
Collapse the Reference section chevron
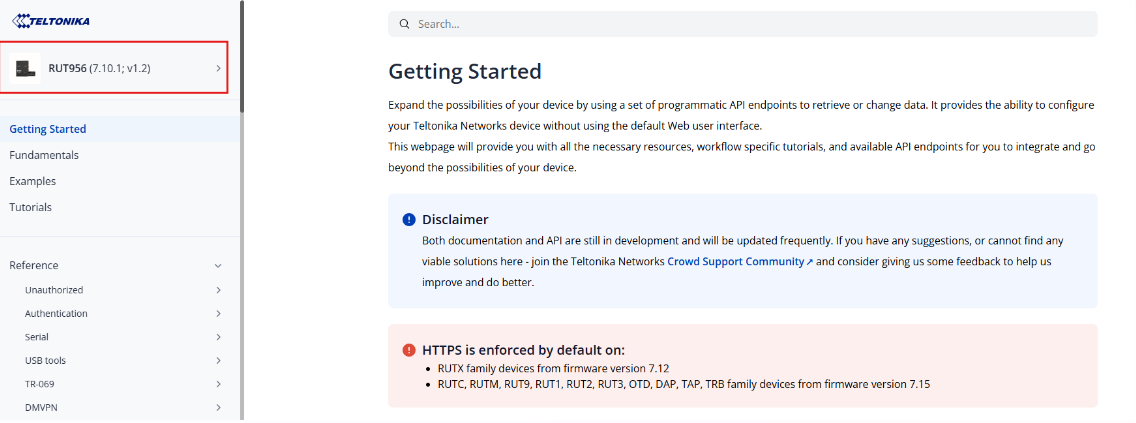218,266
